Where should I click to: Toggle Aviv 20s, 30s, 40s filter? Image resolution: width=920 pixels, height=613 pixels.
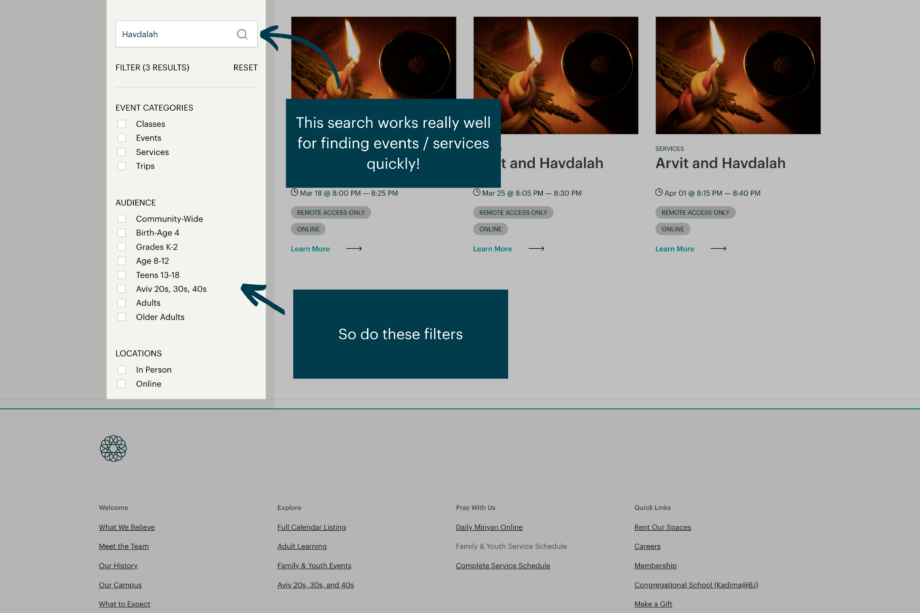pos(121,289)
